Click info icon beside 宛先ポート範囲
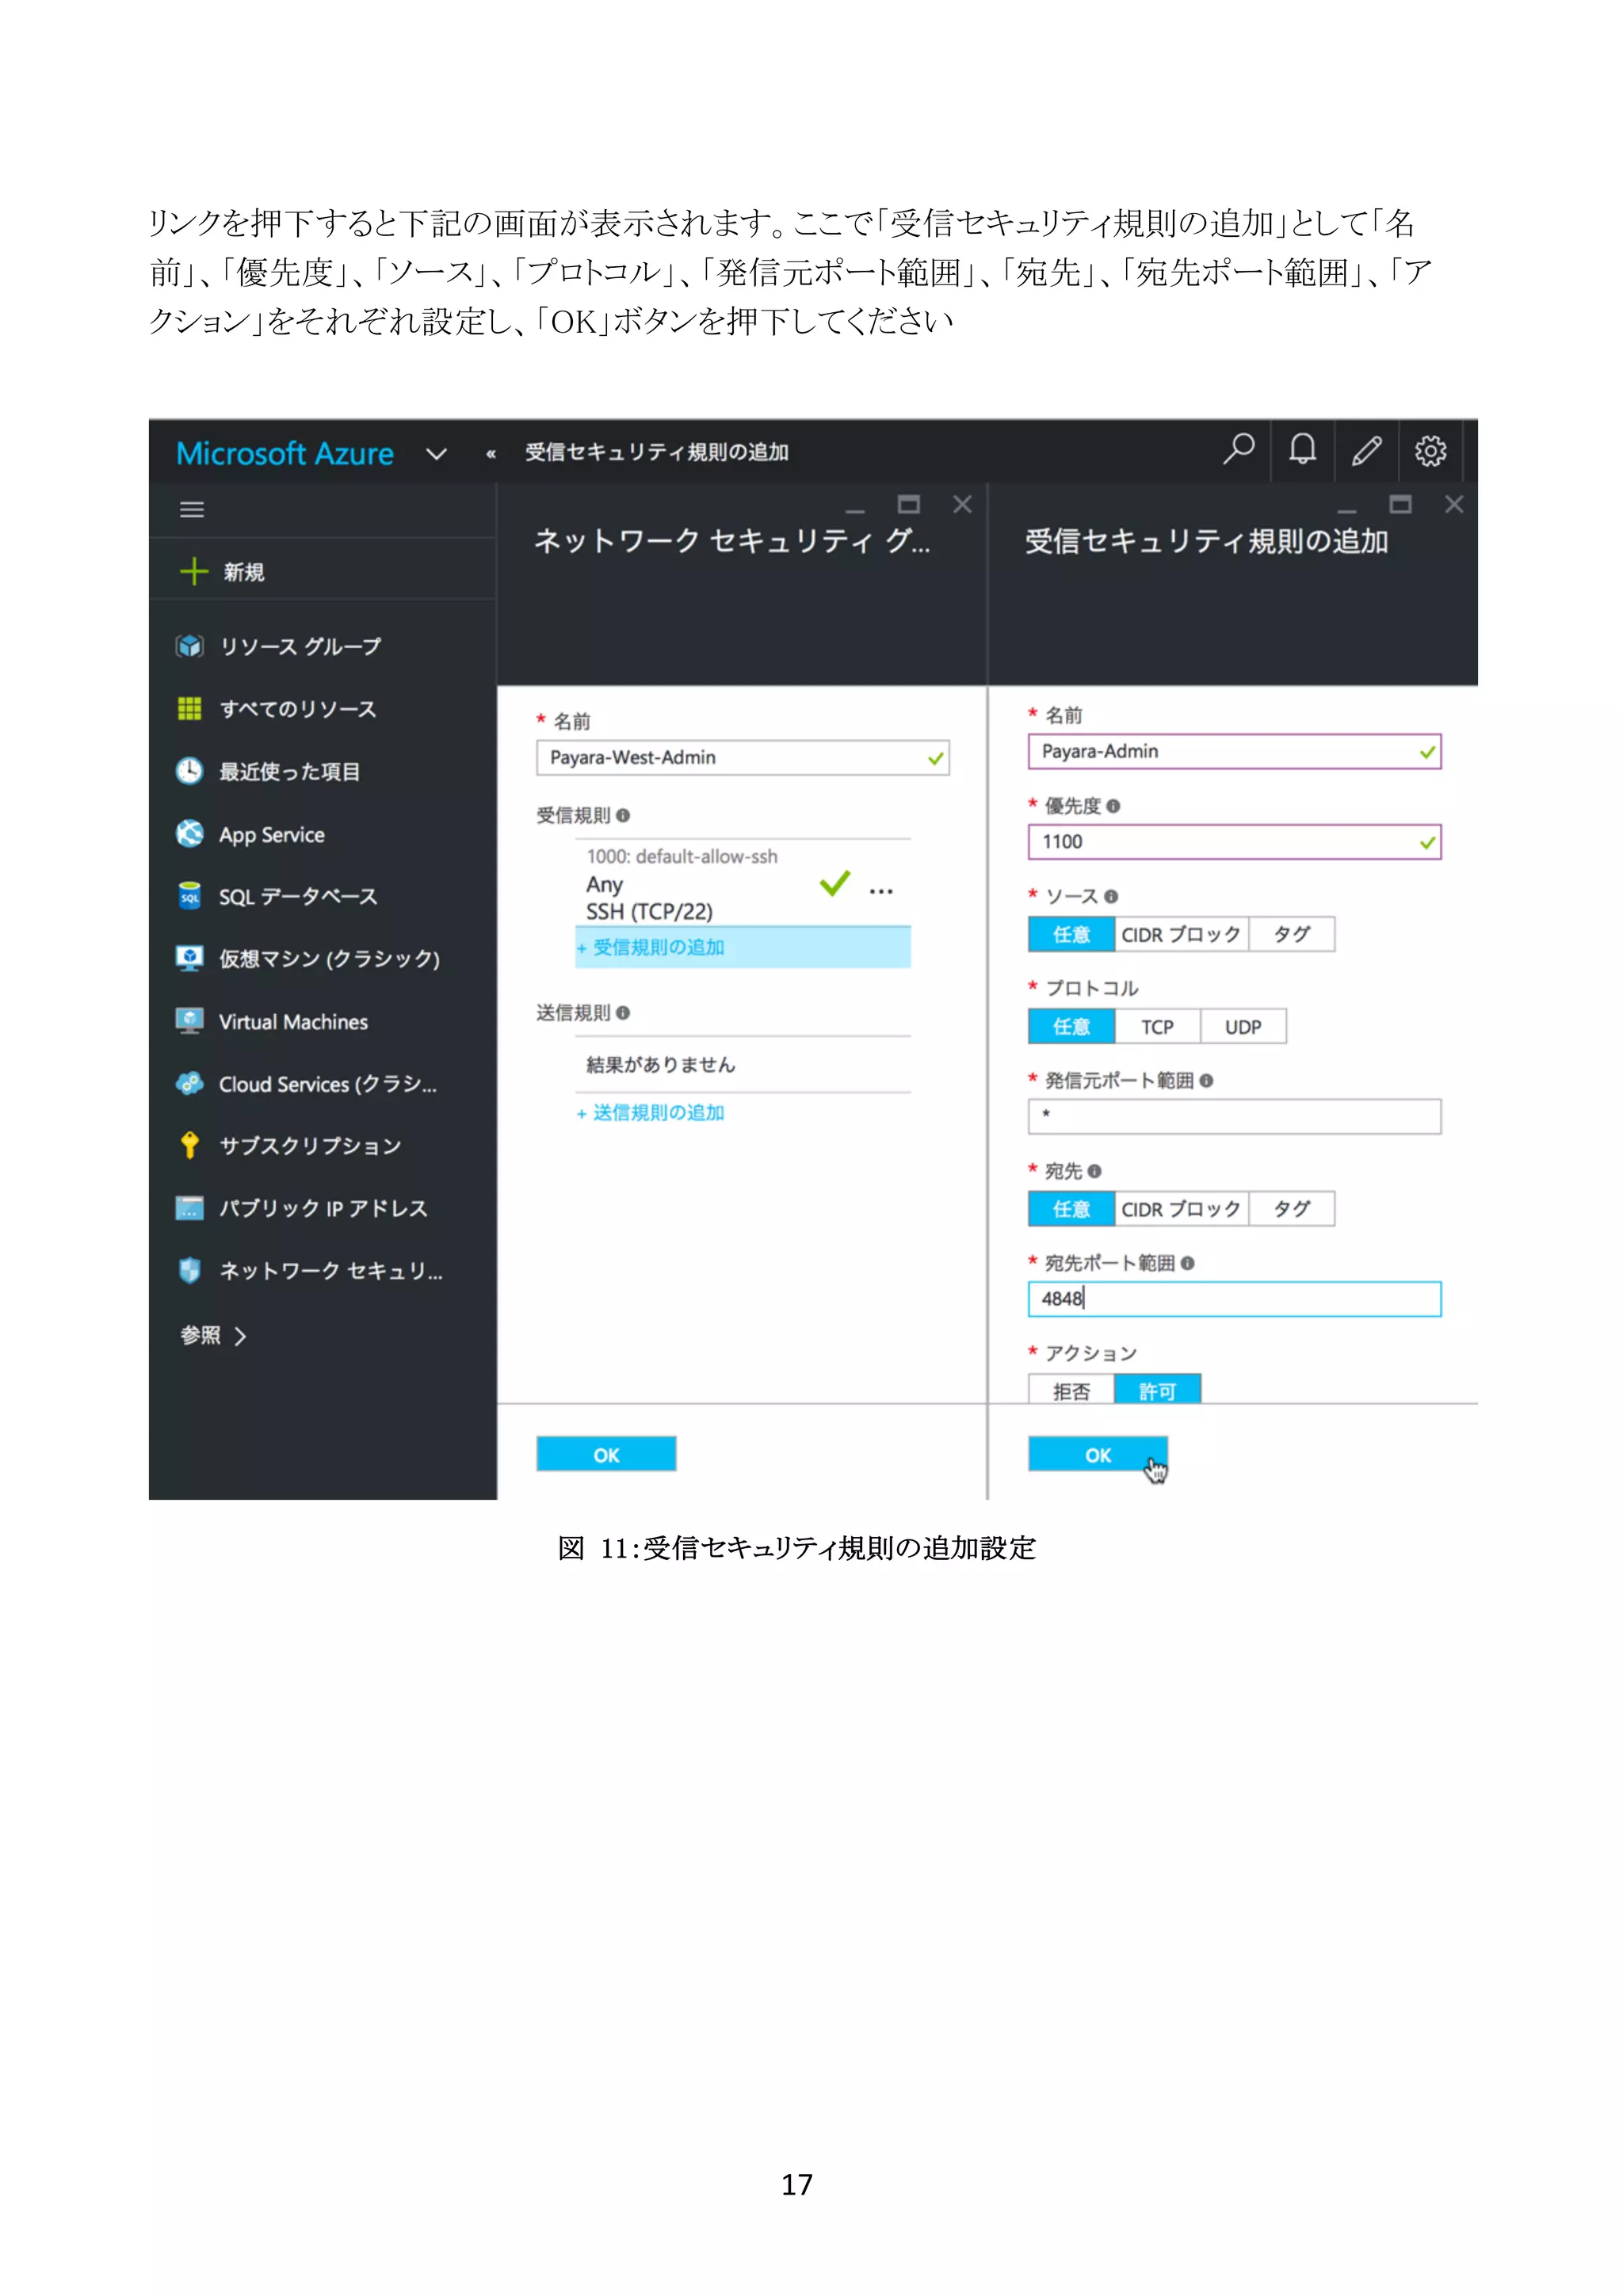The height and width of the screenshot is (2296, 1623). (1187, 1263)
